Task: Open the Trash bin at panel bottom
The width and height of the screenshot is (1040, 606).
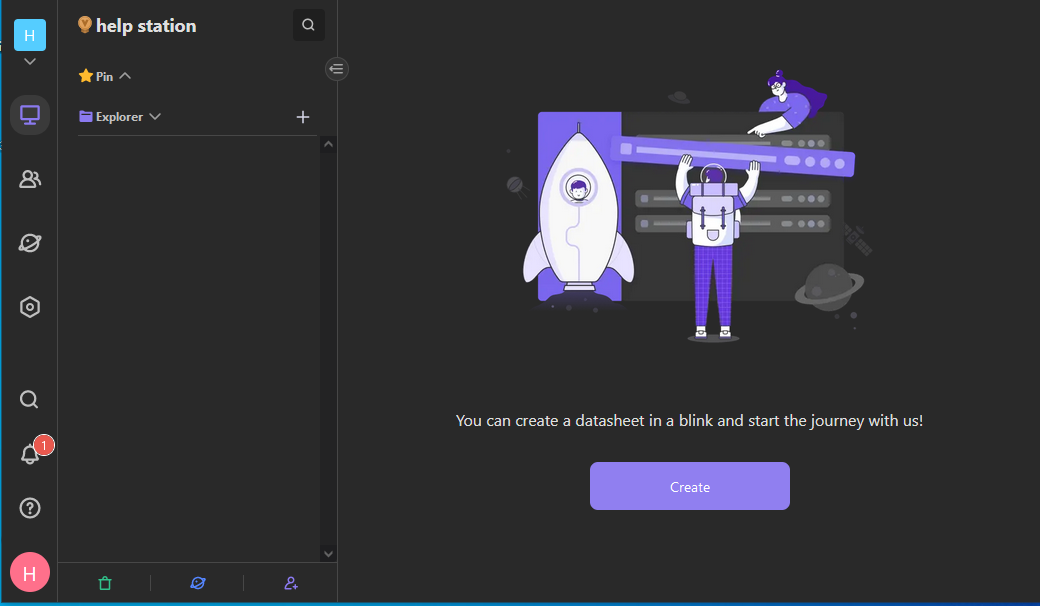Action: [105, 583]
